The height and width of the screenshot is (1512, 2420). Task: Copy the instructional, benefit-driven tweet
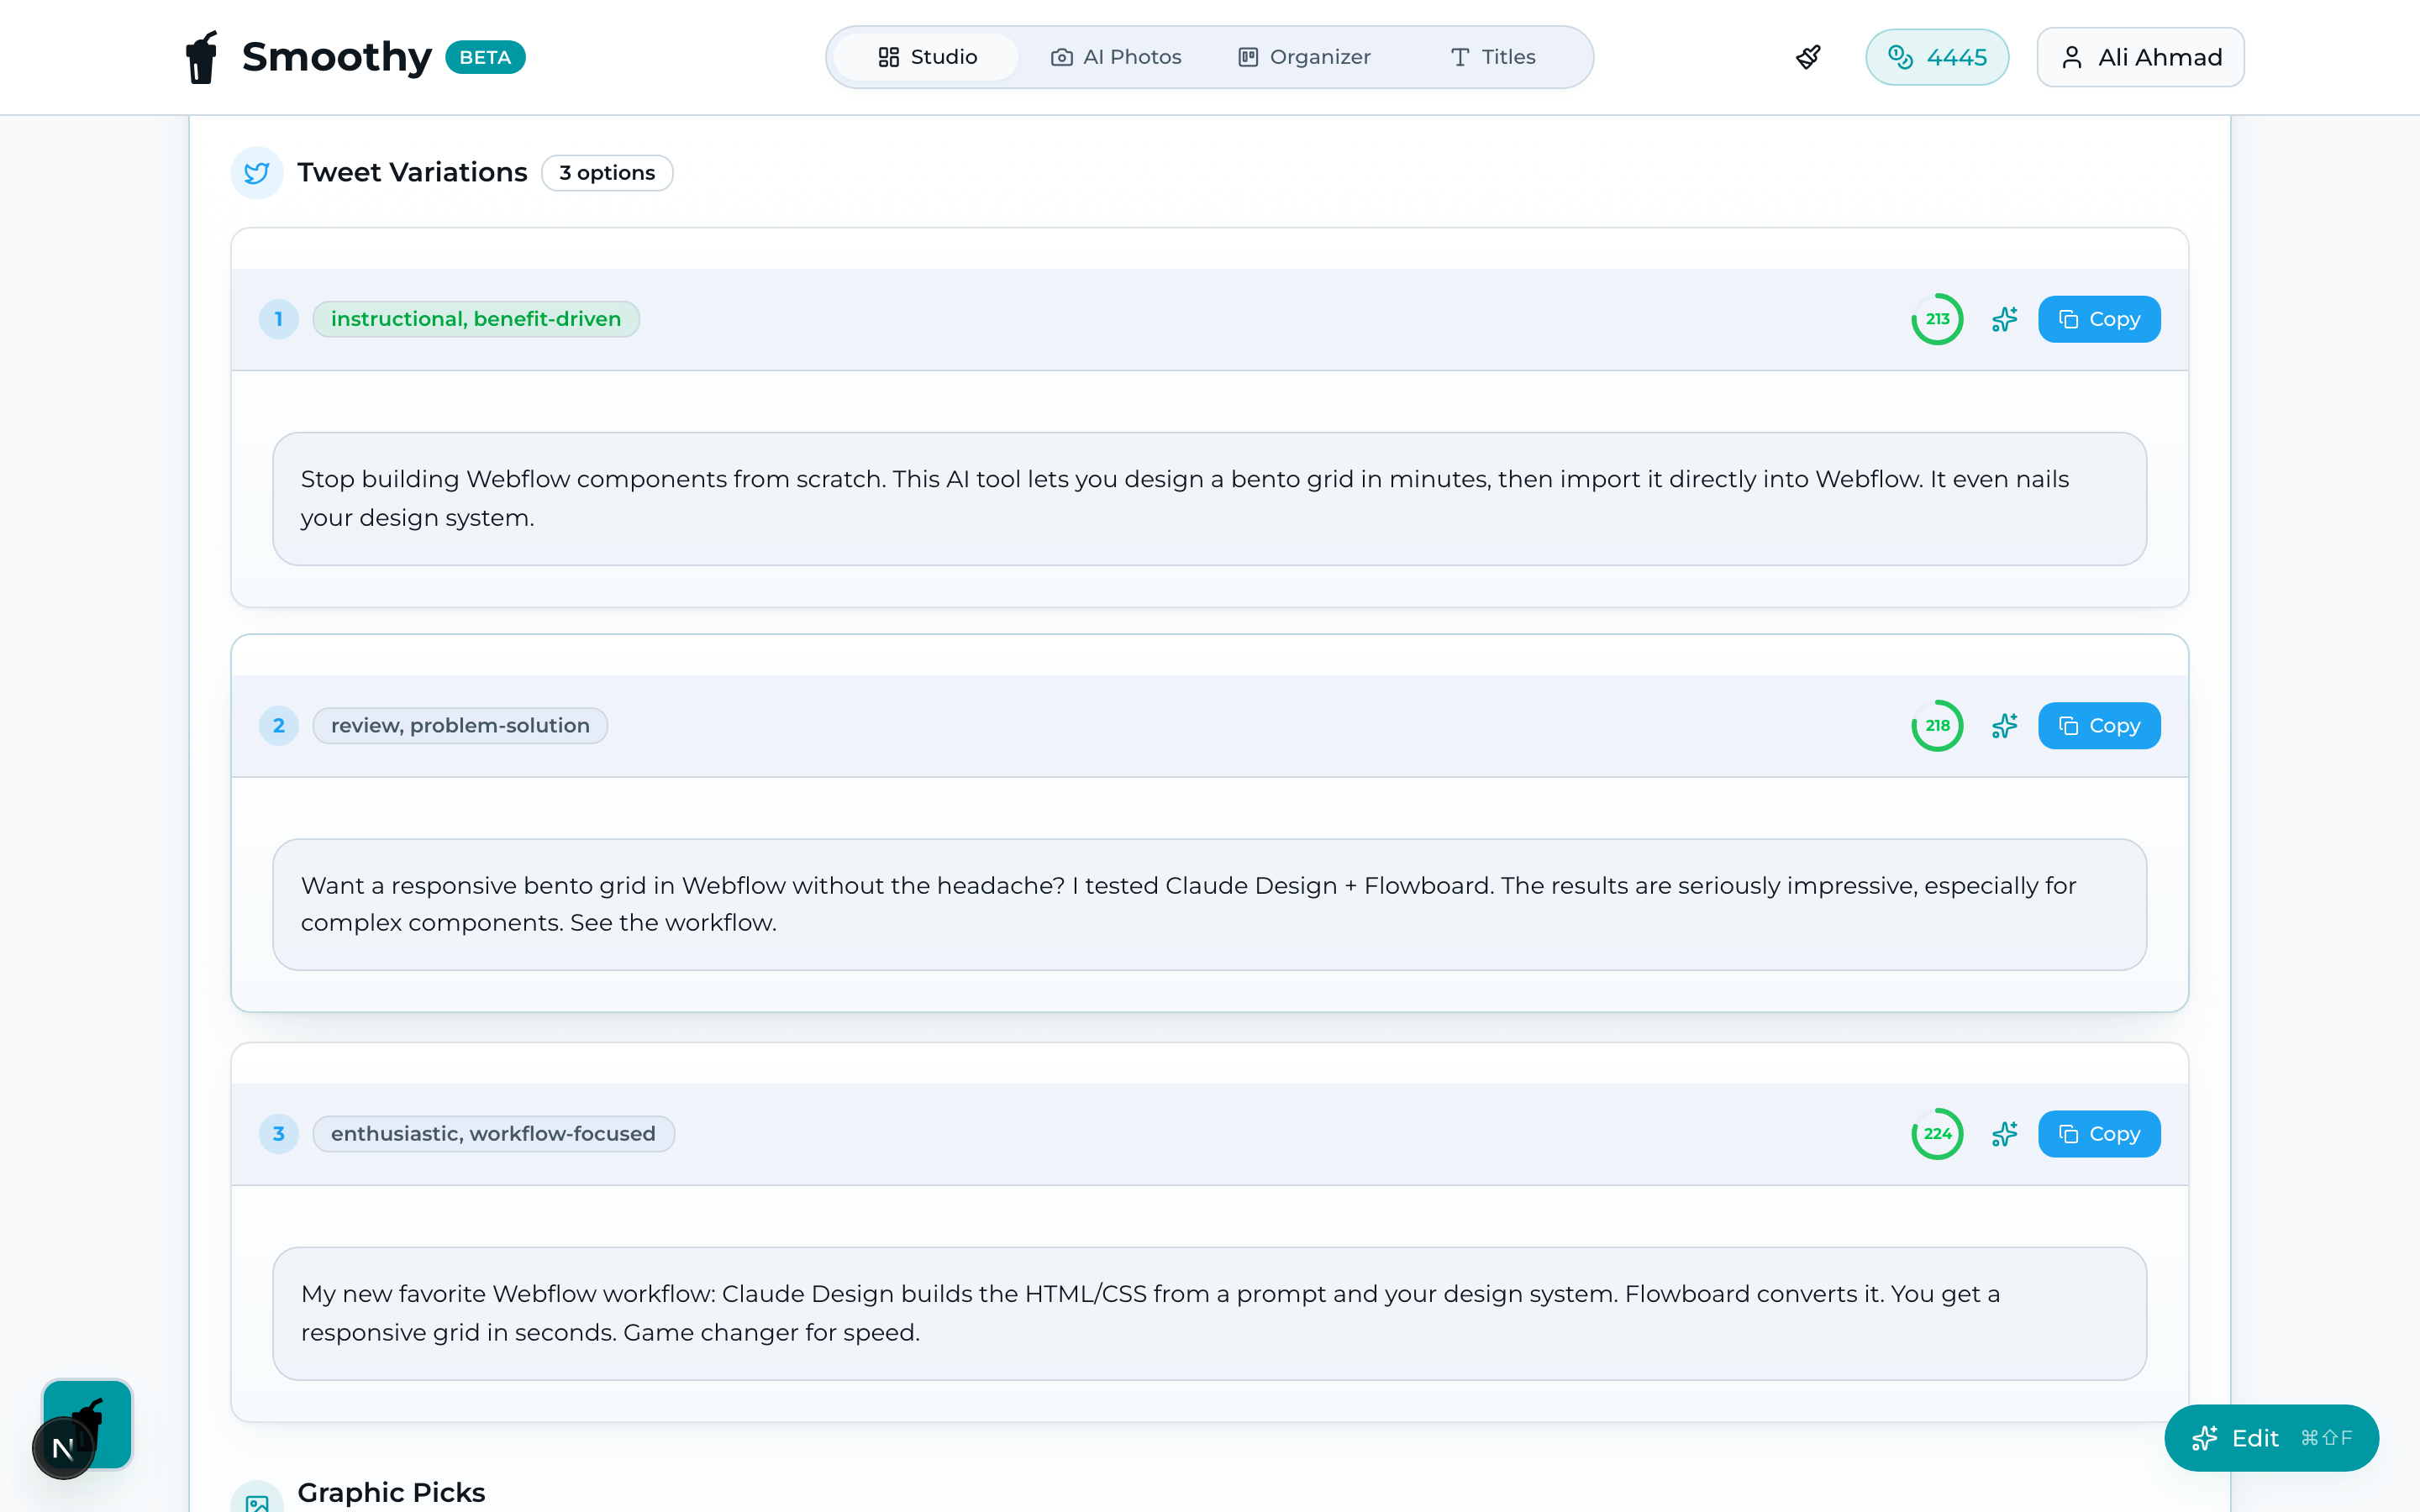2099,319
